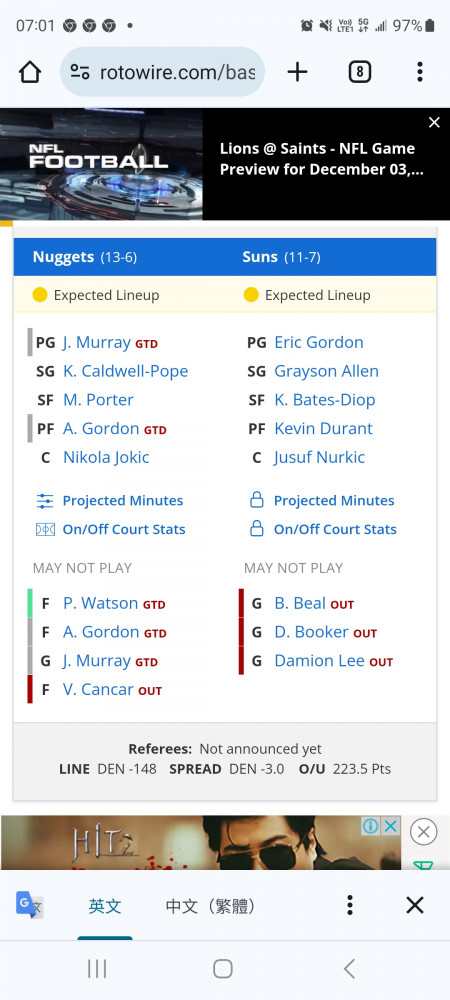Open the D. Booker player link

pyautogui.click(x=312, y=632)
